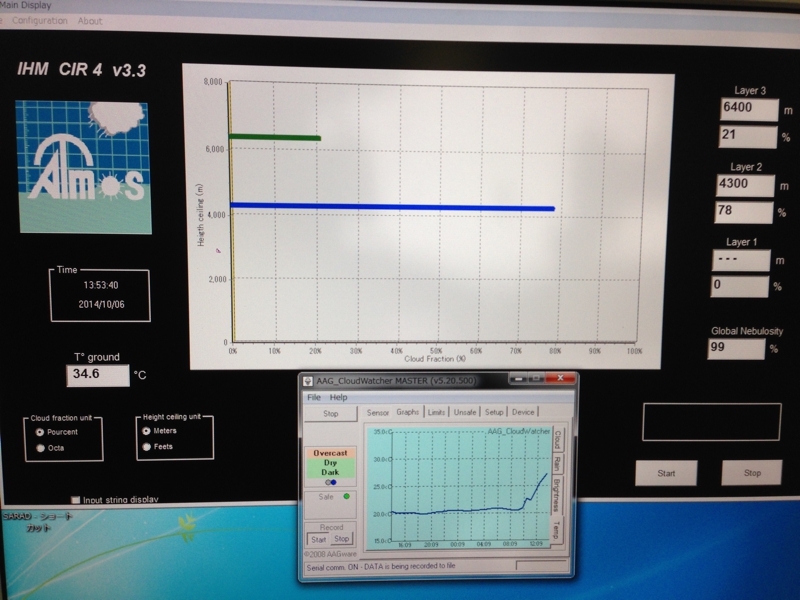This screenshot has width=800, height=600.
Task: Show the Rain graph side tab
Action: point(557,465)
